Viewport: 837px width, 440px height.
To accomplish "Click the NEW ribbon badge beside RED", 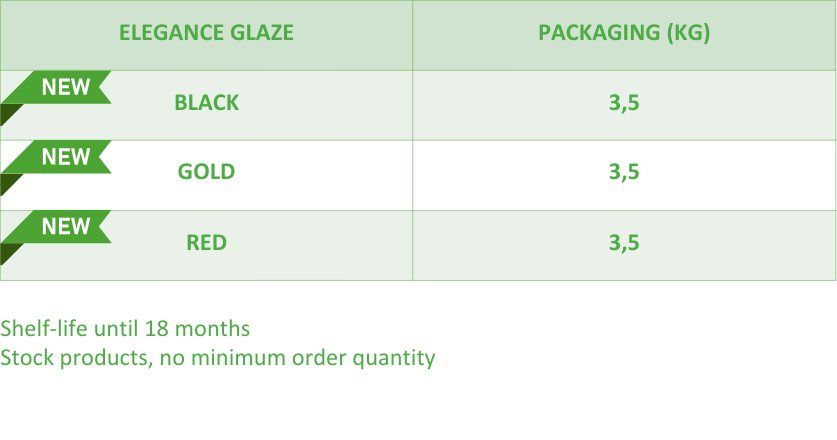I will click(x=66, y=228).
